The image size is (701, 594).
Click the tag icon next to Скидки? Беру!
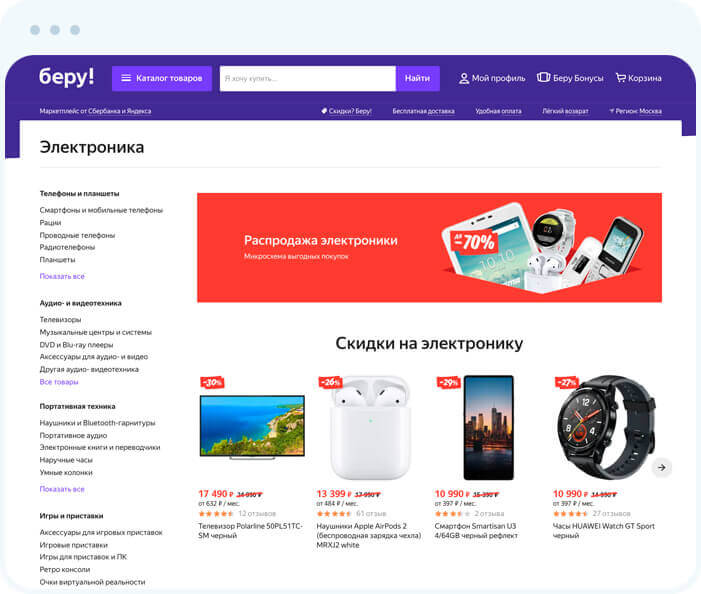pos(324,111)
